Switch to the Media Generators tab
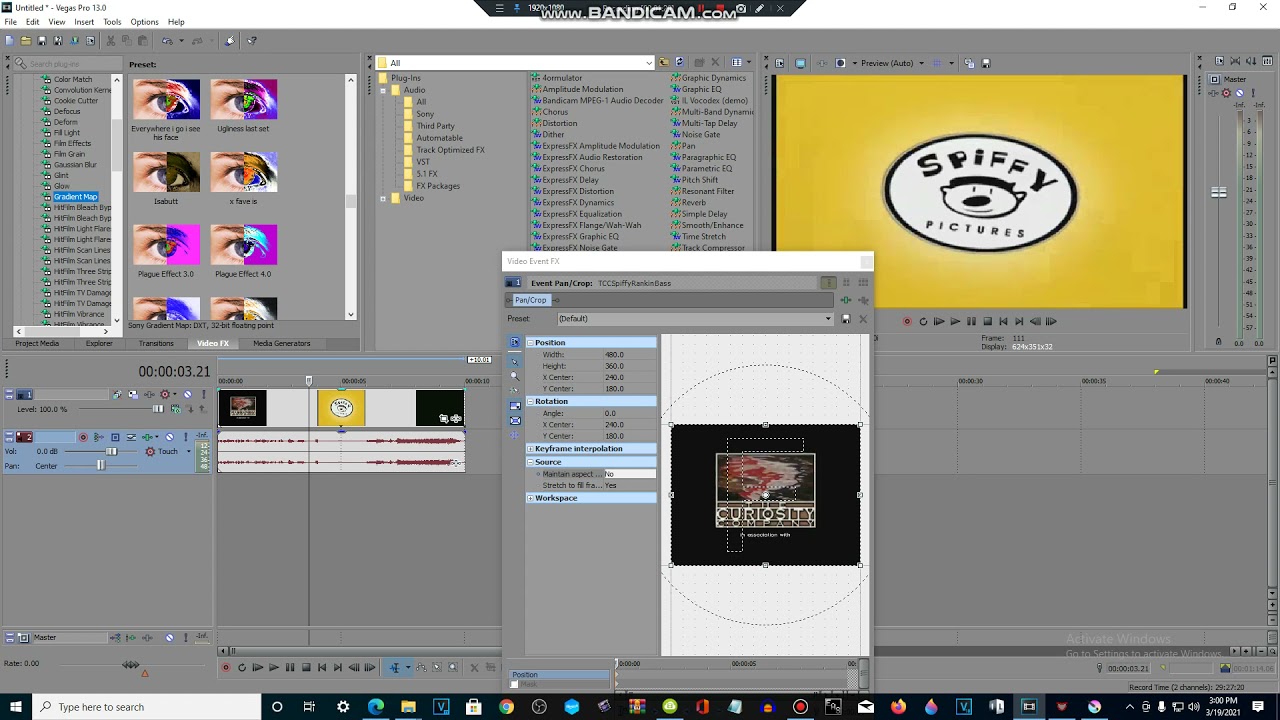The image size is (1280, 720). 281,343
